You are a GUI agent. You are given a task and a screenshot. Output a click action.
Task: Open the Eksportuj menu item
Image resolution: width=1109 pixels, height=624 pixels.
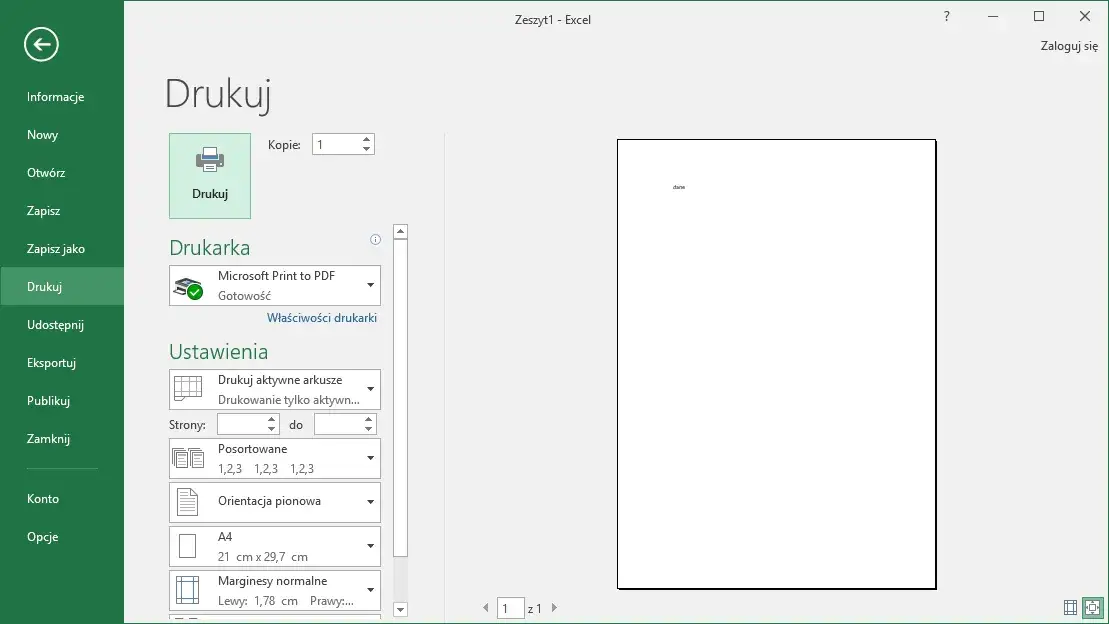coord(52,363)
